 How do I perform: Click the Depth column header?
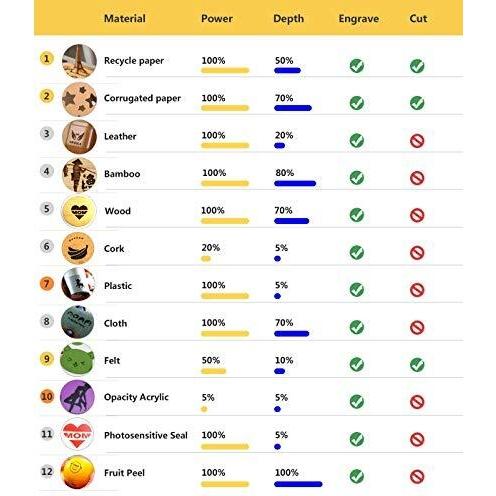pos(288,19)
